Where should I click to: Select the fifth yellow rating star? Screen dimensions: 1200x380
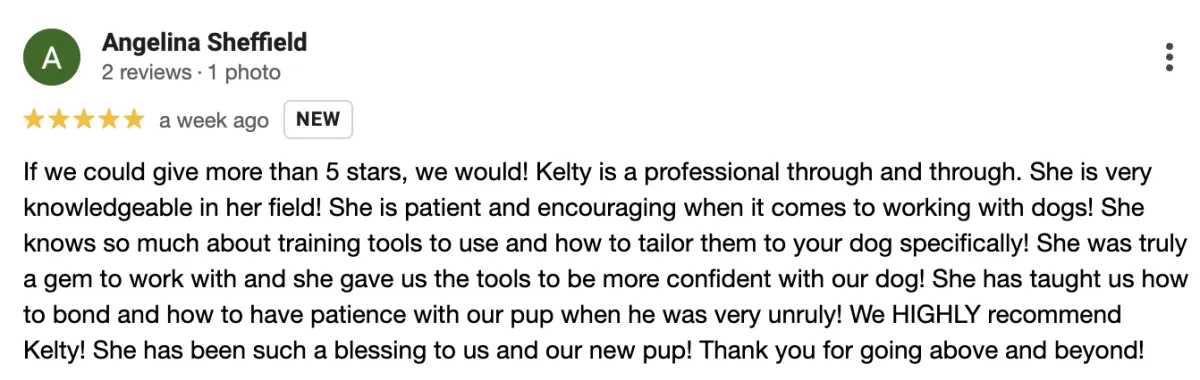pos(134,120)
